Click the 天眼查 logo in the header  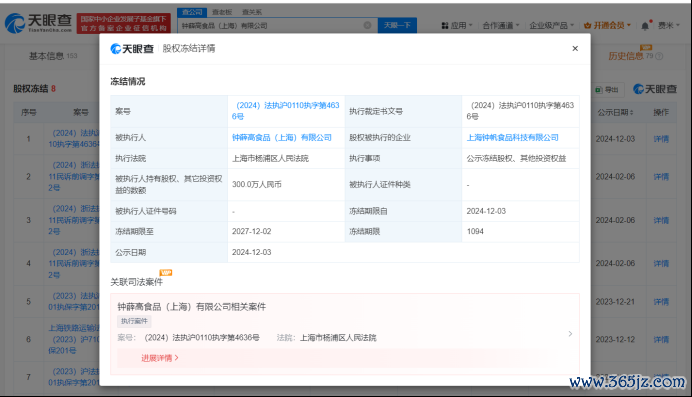(x=38, y=23)
